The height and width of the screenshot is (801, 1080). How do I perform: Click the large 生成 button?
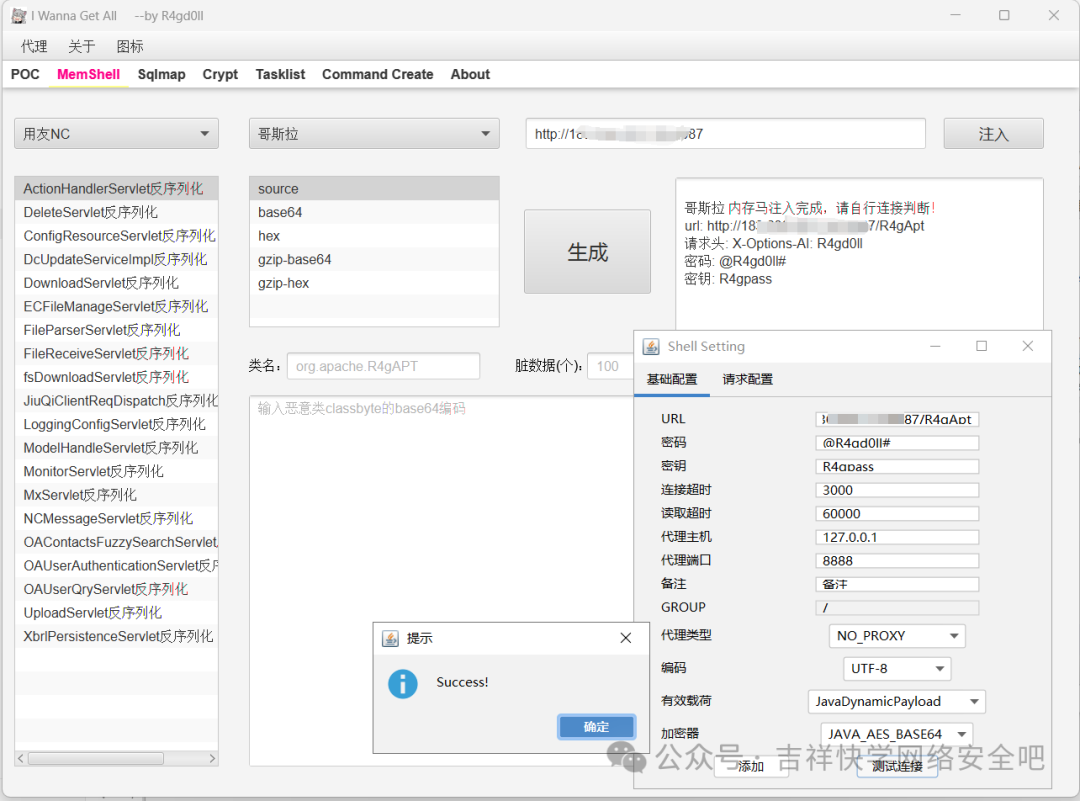[588, 251]
